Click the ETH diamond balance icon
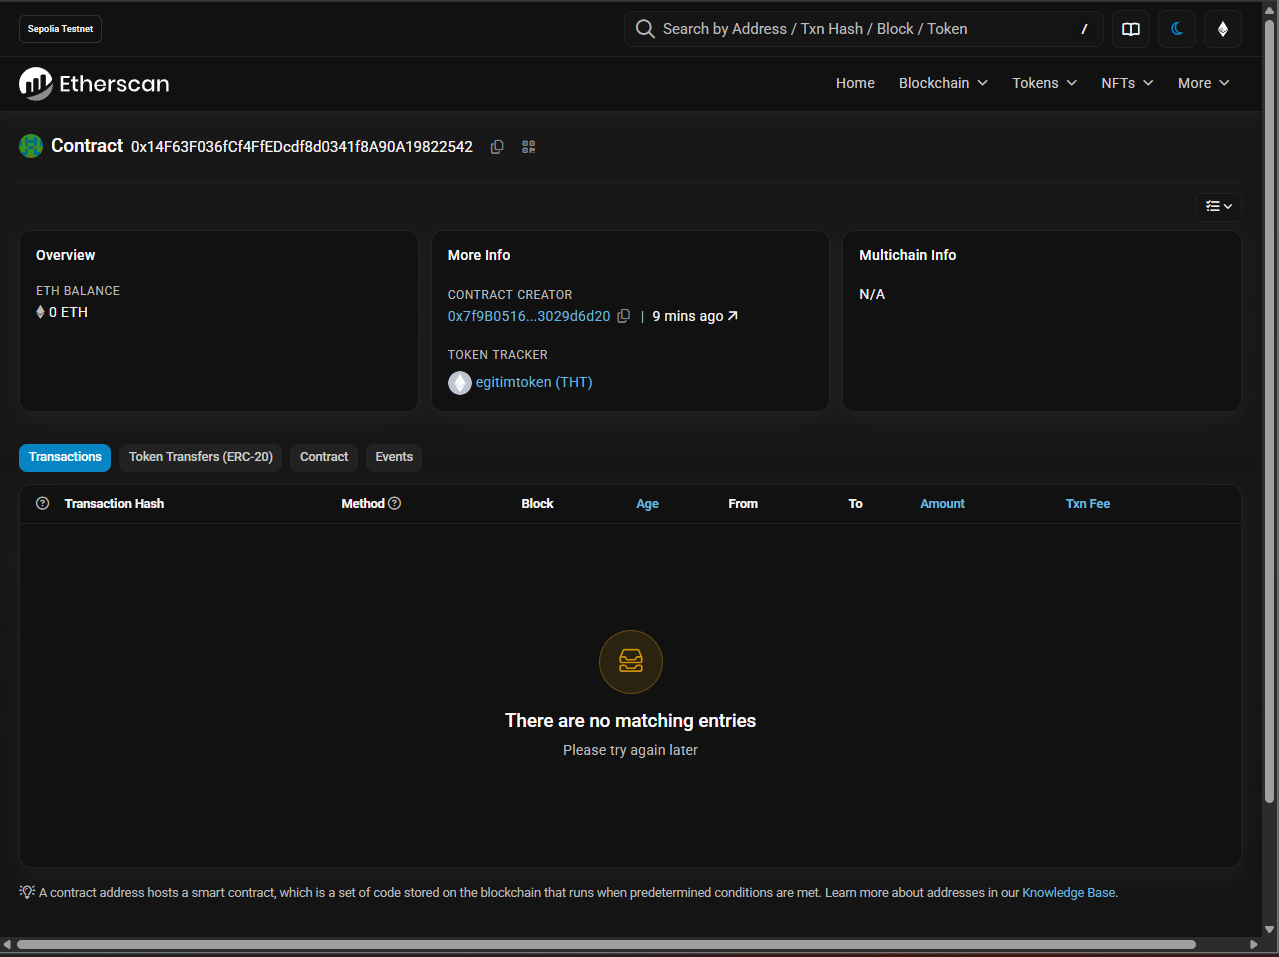 pos(40,312)
